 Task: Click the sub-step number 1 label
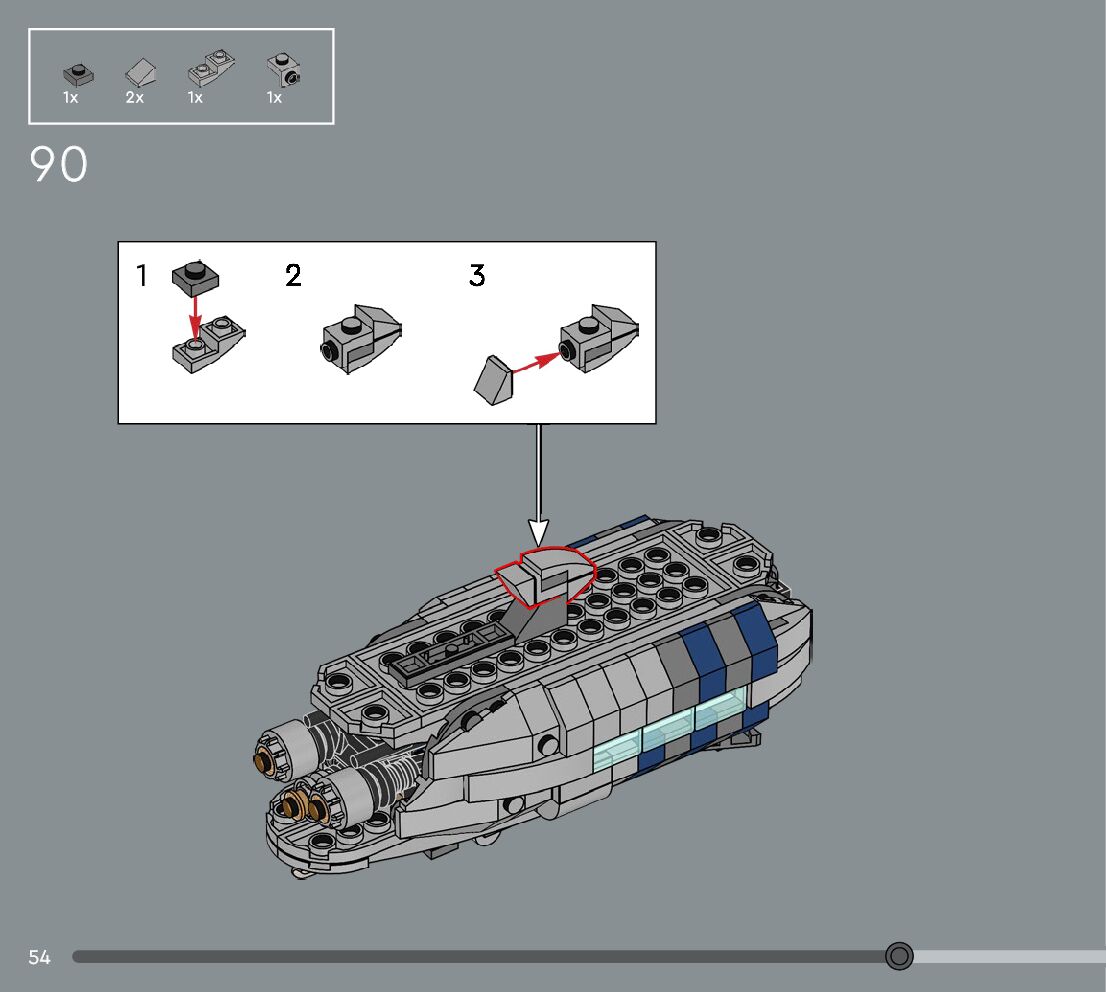142,275
